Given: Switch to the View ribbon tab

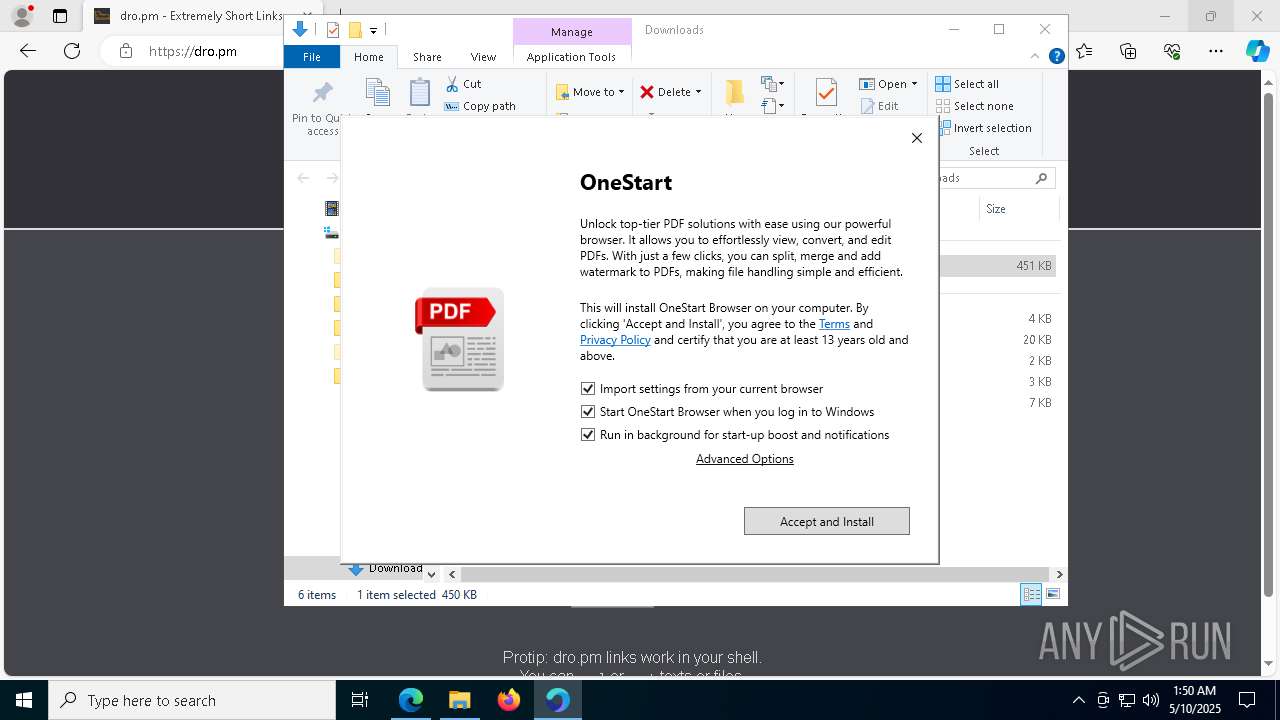Looking at the screenshot, I should click(483, 57).
